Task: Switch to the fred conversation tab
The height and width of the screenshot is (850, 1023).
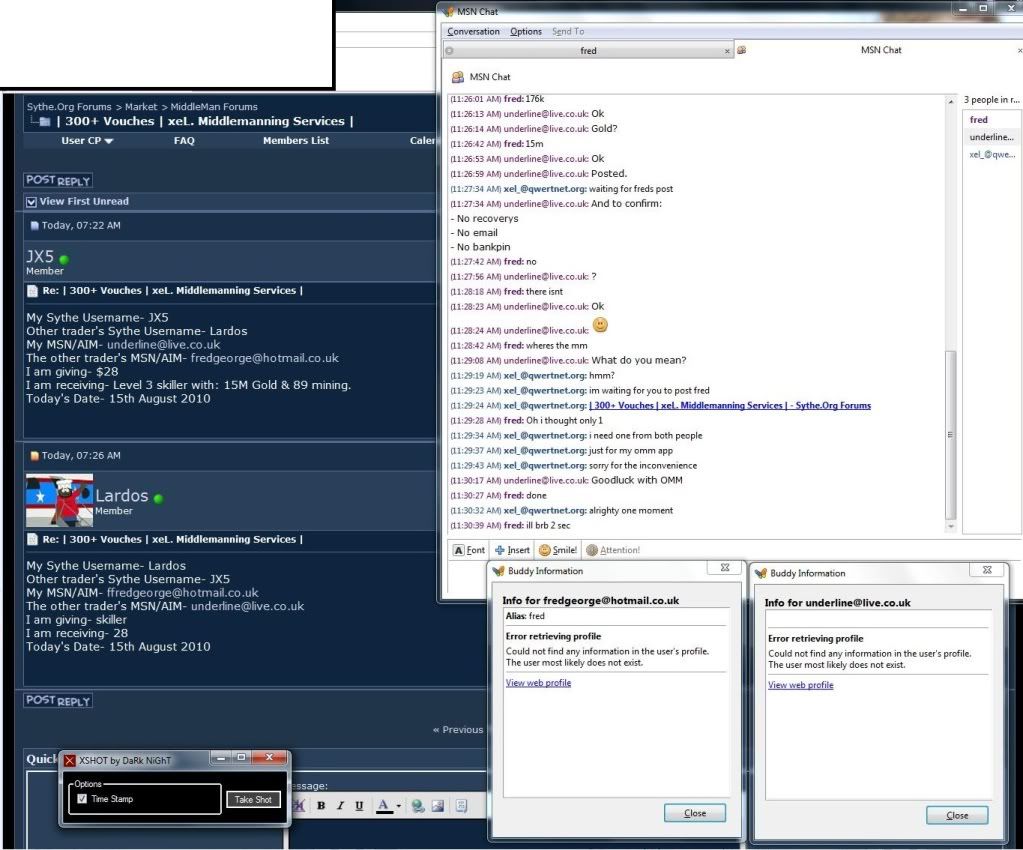Action: 588,50
